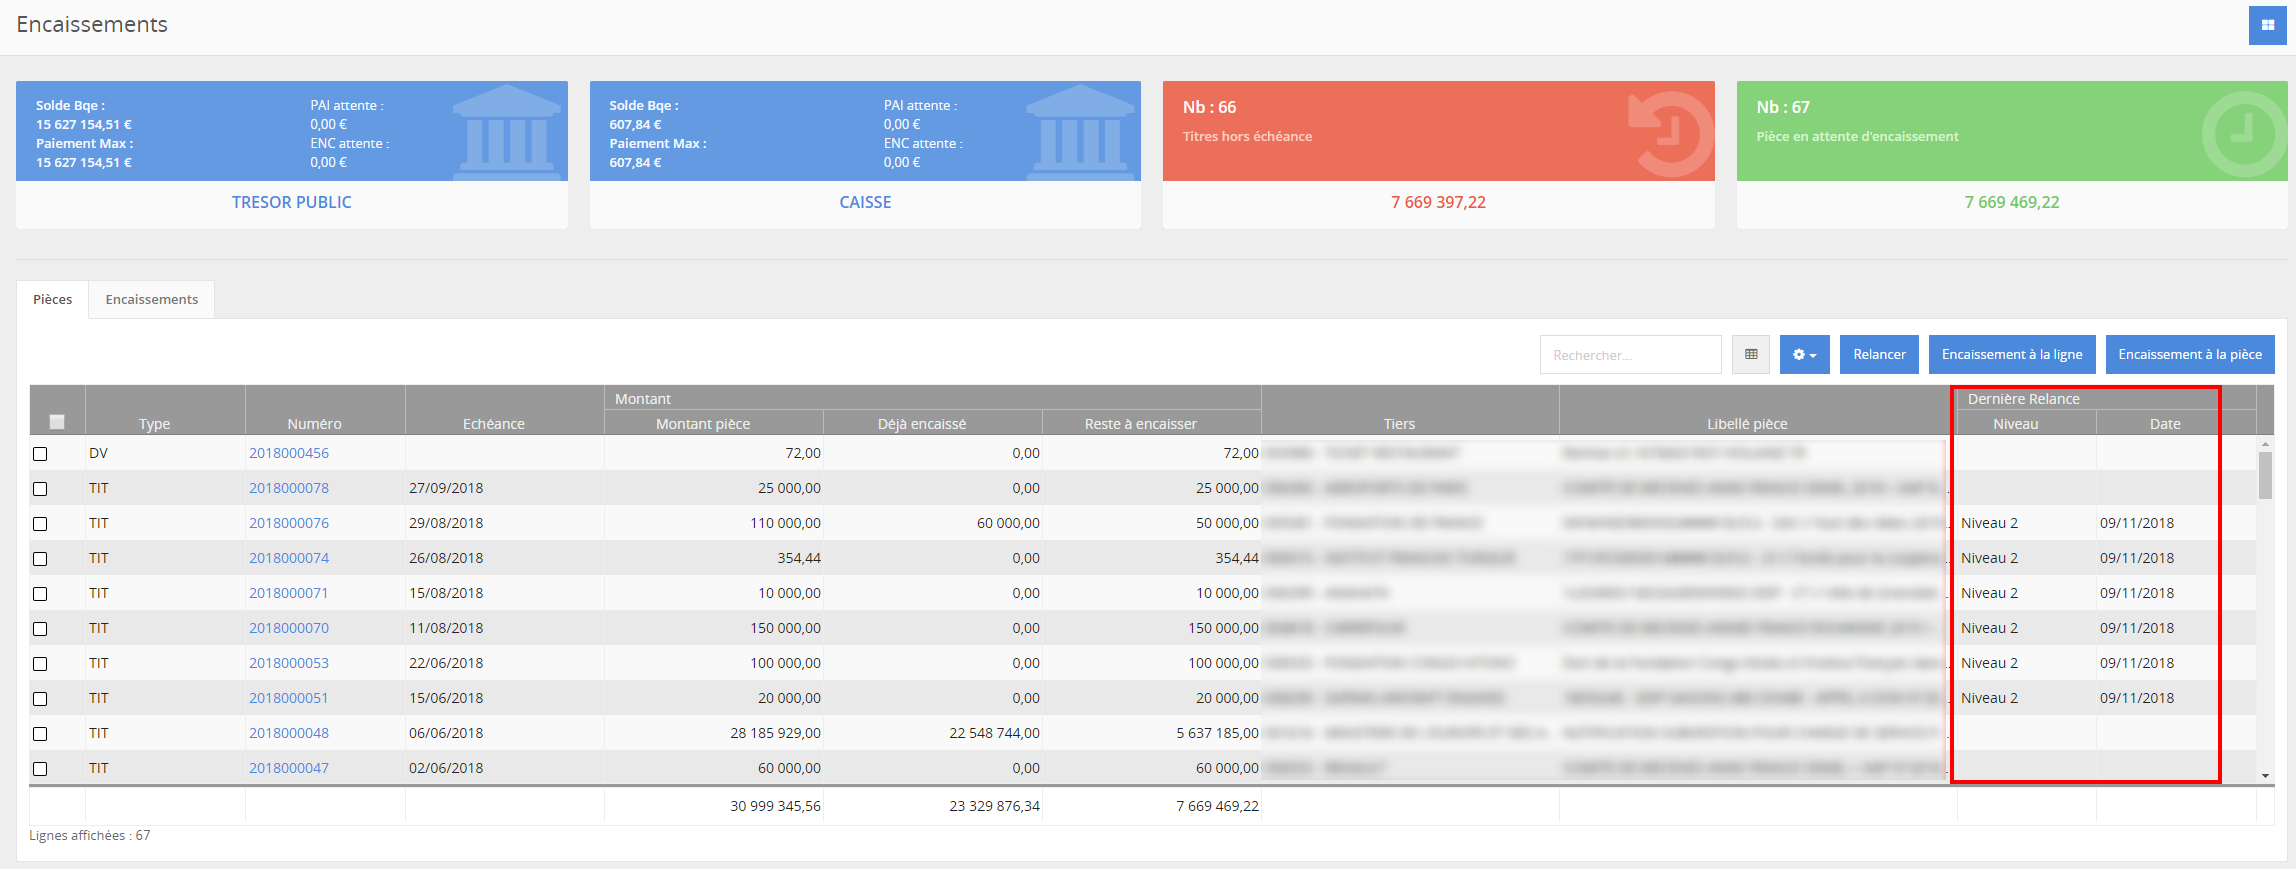Click the clock icon on the green card
Screen dimensions: 2296x869
click(x=2242, y=133)
